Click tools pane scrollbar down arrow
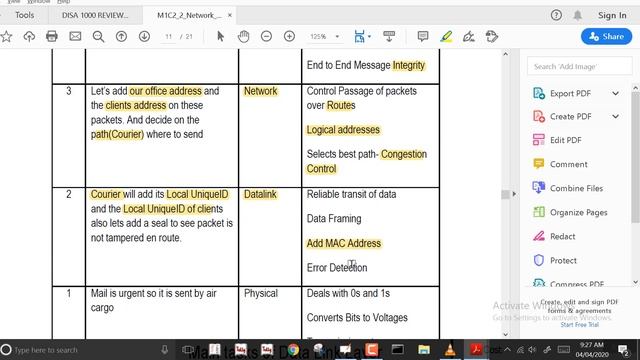 click(635, 282)
